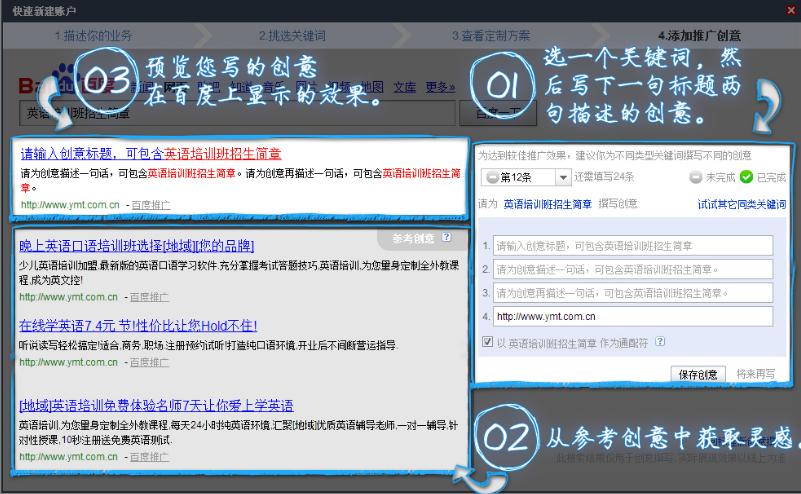
Task: Click the 保存创意 button
Action: 698,374
